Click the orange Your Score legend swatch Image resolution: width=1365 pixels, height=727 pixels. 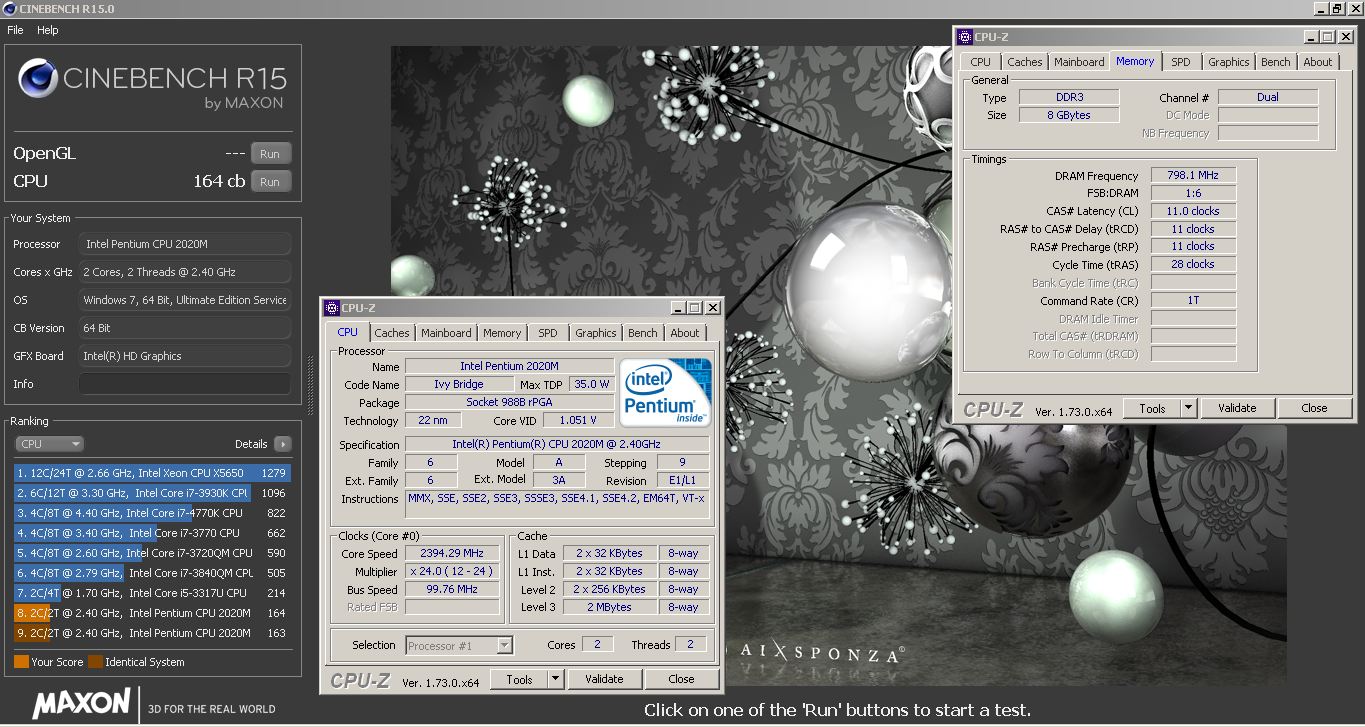click(21, 662)
